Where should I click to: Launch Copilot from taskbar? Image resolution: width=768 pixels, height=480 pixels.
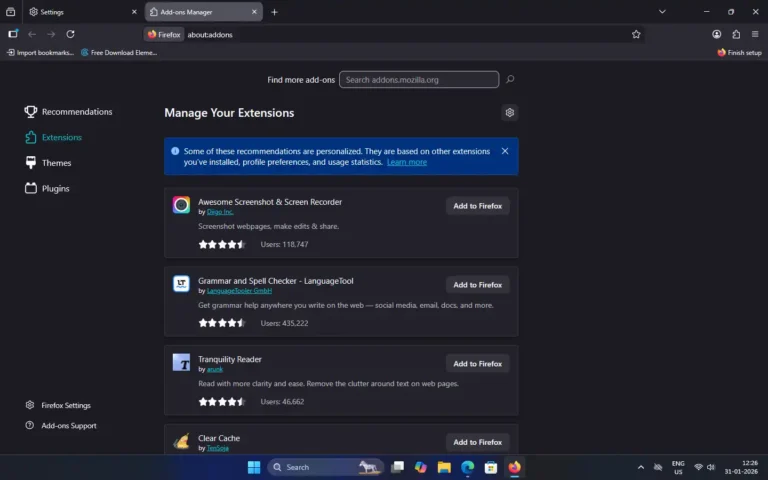pyautogui.click(x=421, y=467)
